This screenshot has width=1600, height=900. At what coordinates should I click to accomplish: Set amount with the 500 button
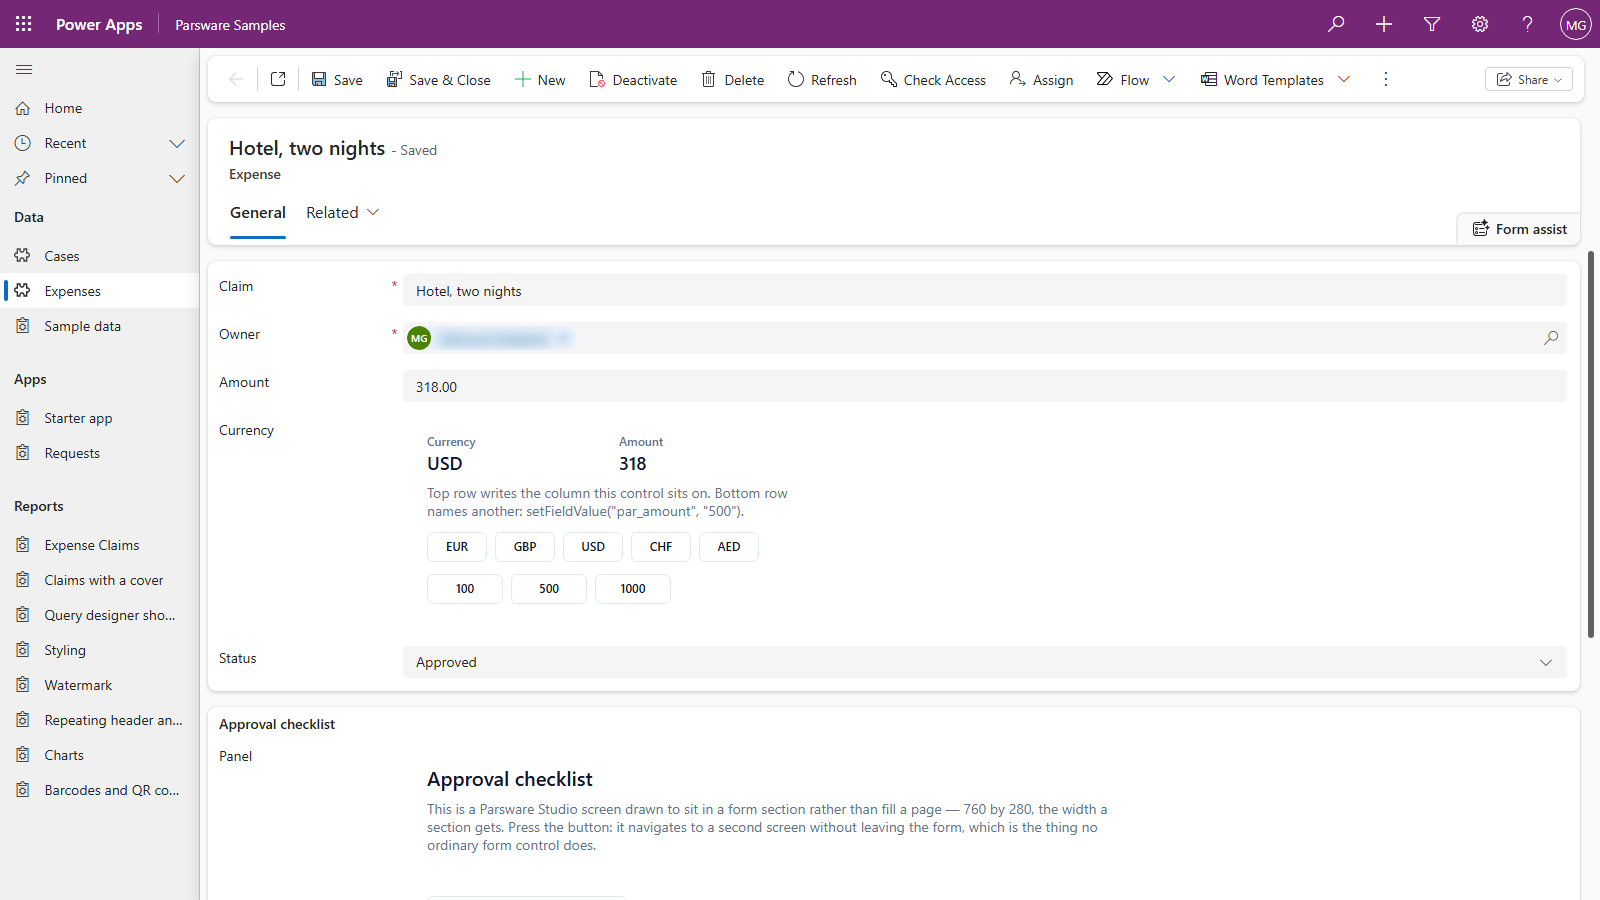click(549, 589)
